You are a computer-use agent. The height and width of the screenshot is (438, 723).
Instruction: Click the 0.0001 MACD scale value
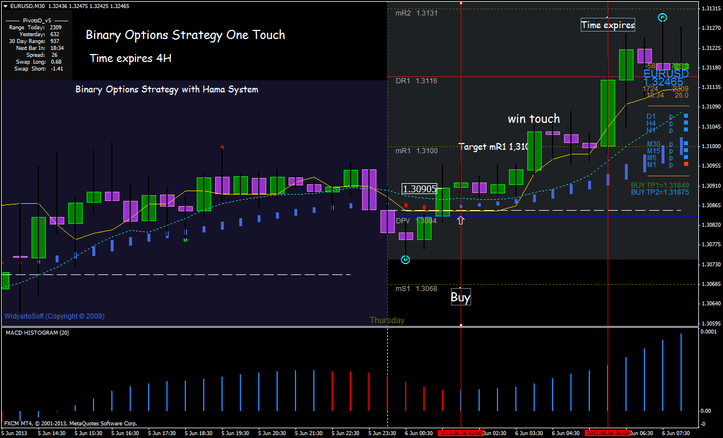(708, 332)
